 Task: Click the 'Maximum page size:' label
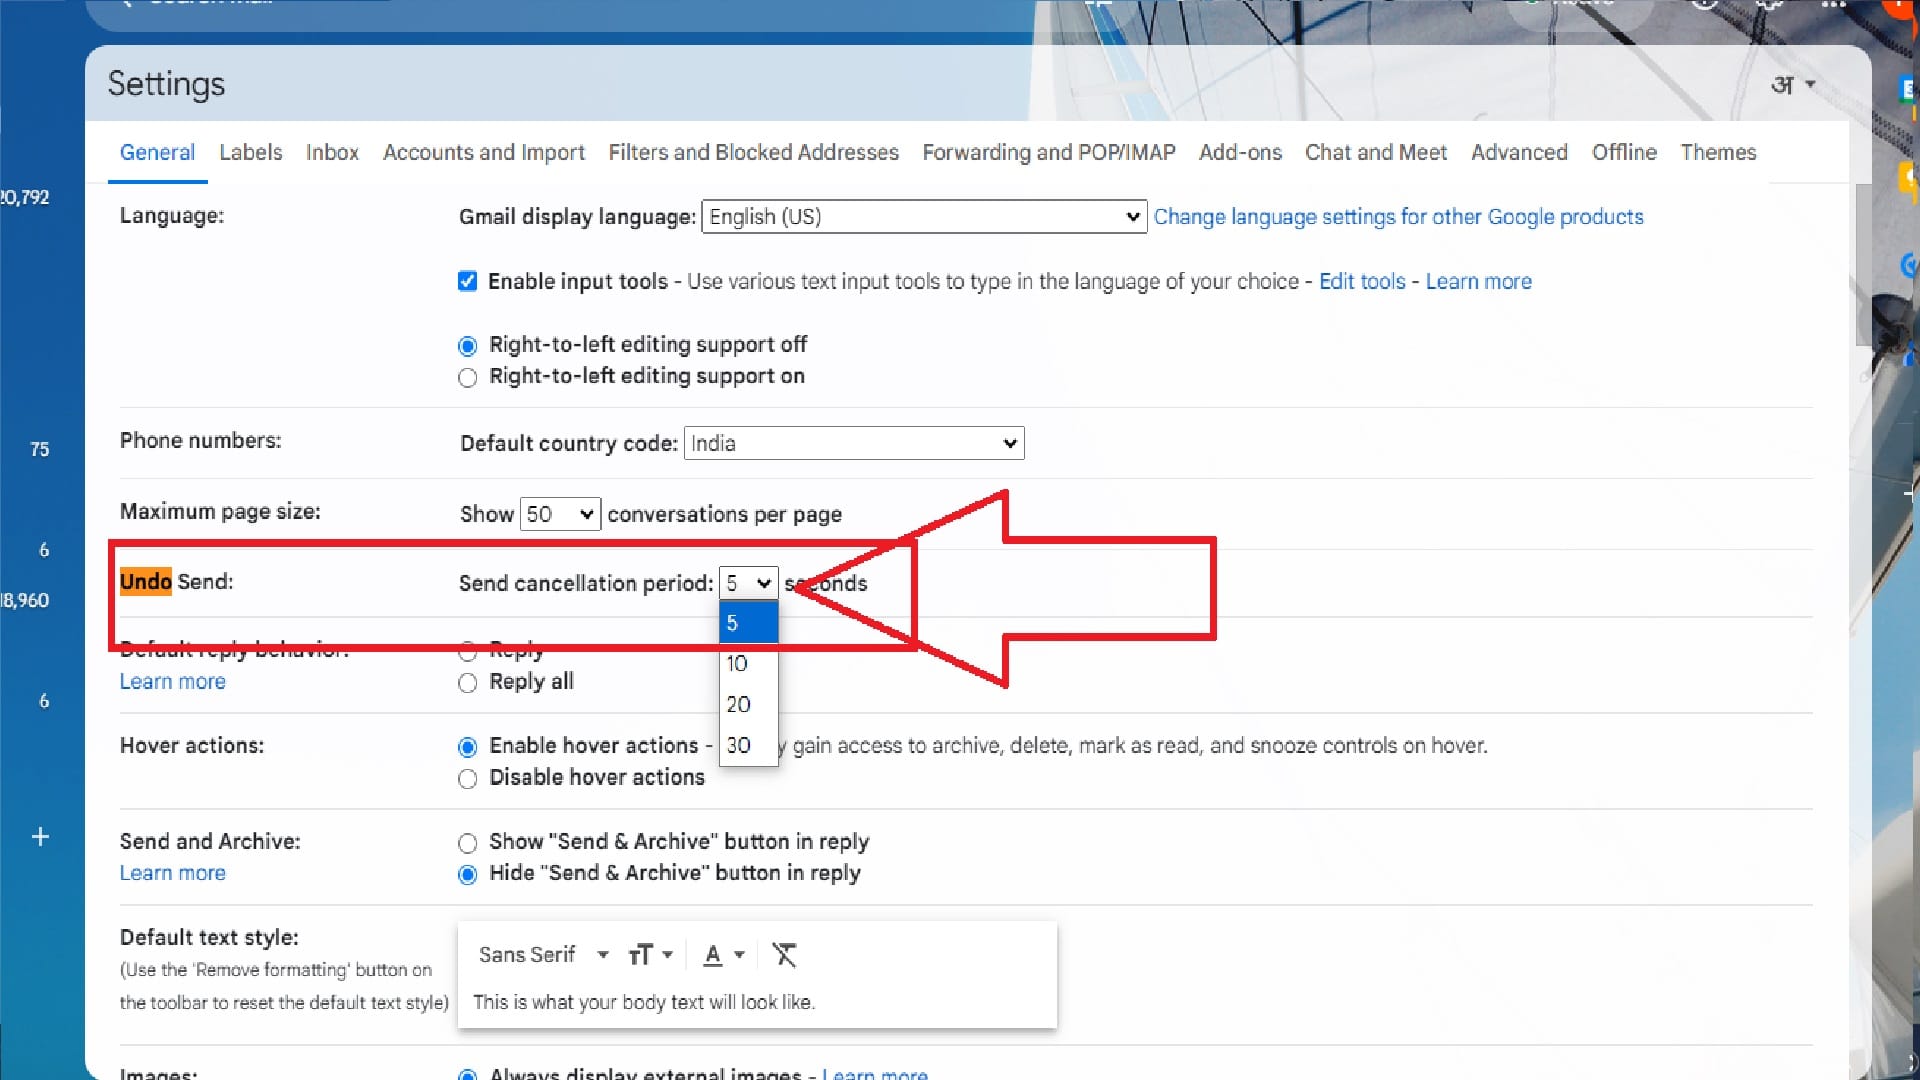pyautogui.click(x=220, y=511)
